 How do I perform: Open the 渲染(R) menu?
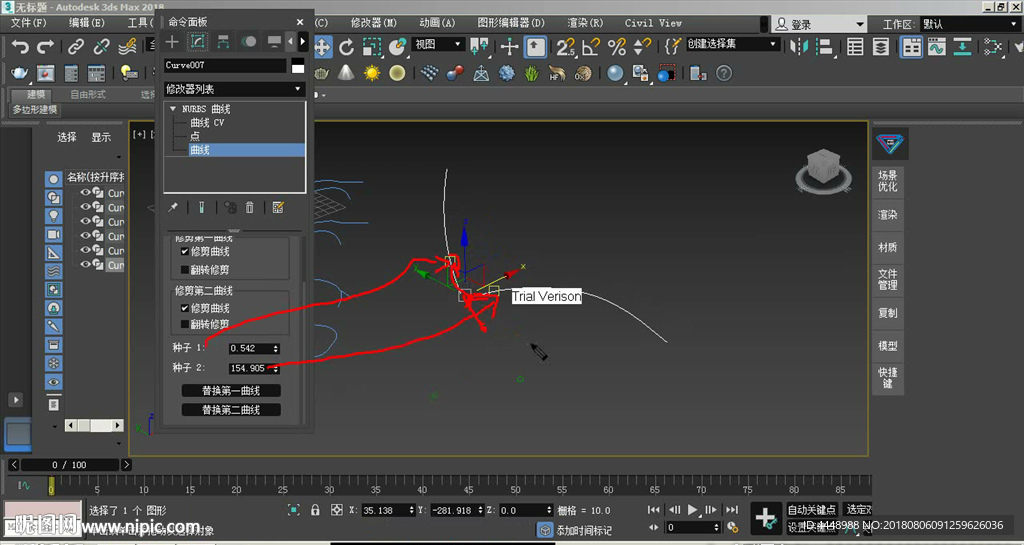click(585, 23)
